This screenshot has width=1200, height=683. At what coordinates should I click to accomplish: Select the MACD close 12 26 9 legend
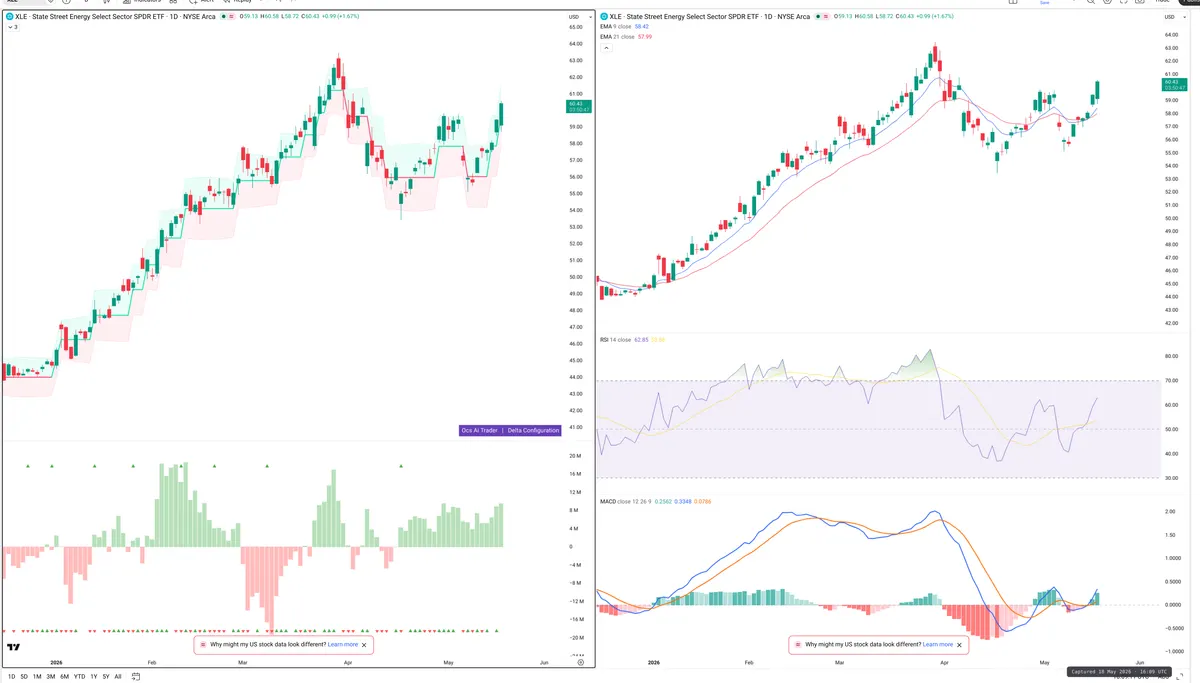coord(625,501)
